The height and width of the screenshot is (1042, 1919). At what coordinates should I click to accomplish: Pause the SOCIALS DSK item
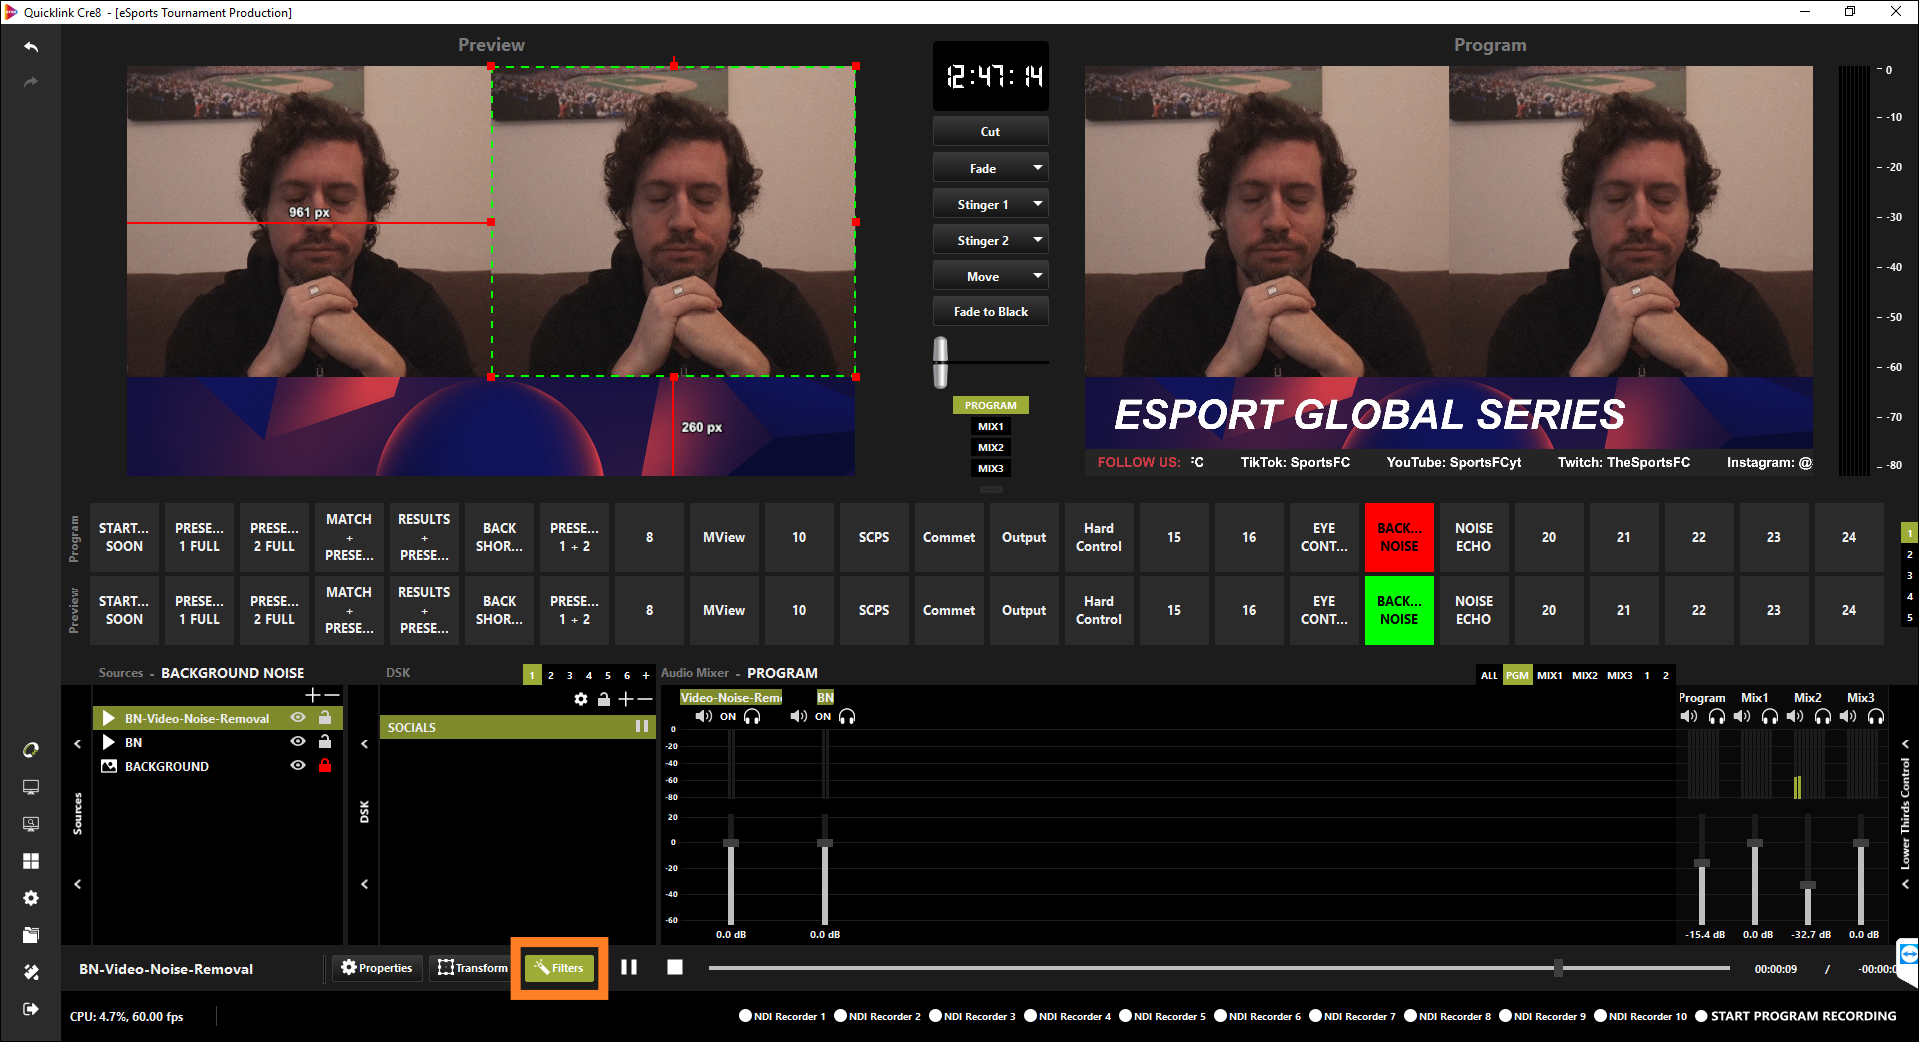[641, 727]
